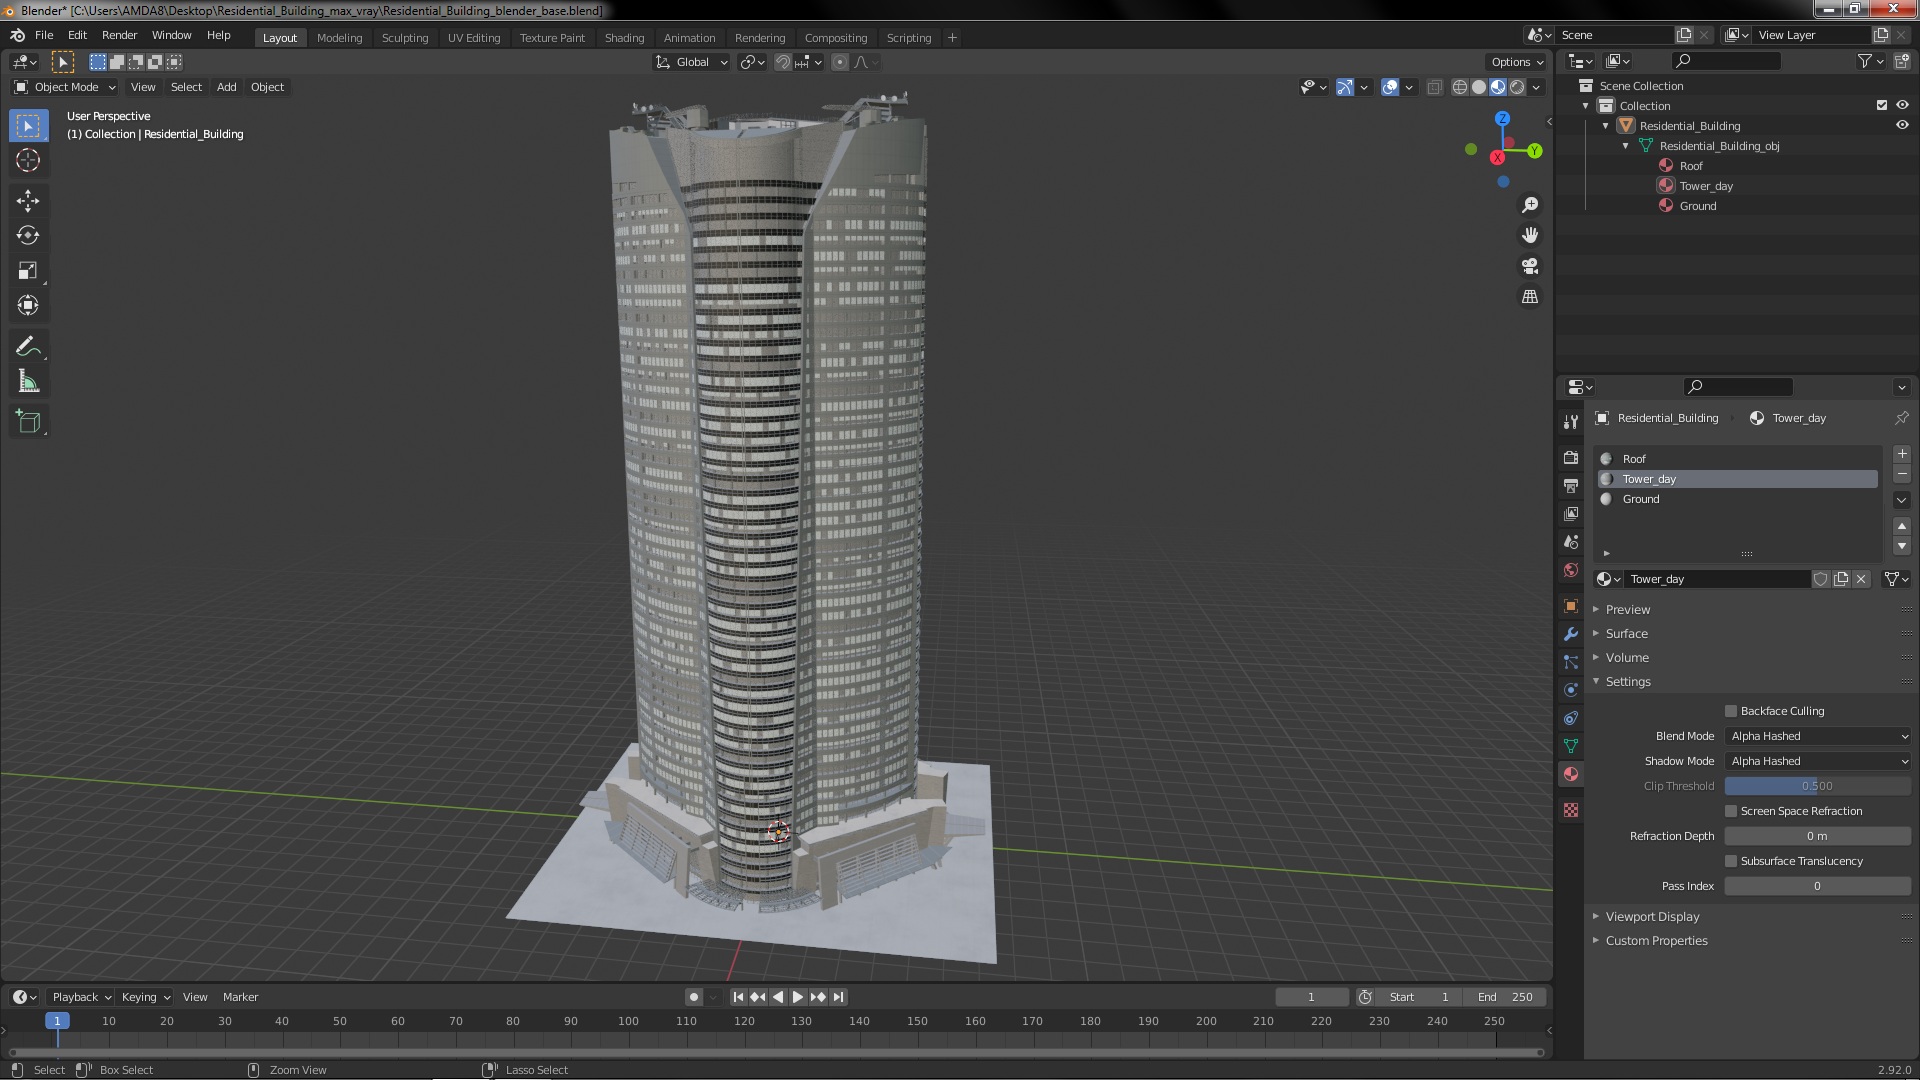Open the Render menu

click(x=119, y=35)
